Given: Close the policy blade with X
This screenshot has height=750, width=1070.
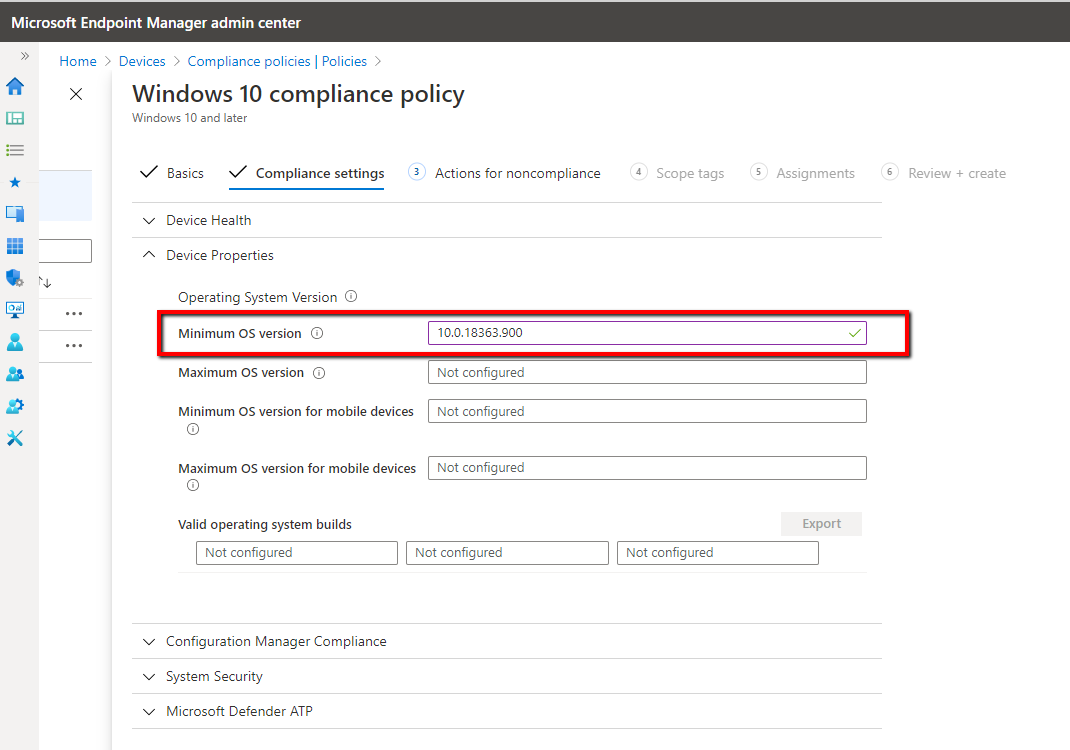Looking at the screenshot, I should pos(76,94).
